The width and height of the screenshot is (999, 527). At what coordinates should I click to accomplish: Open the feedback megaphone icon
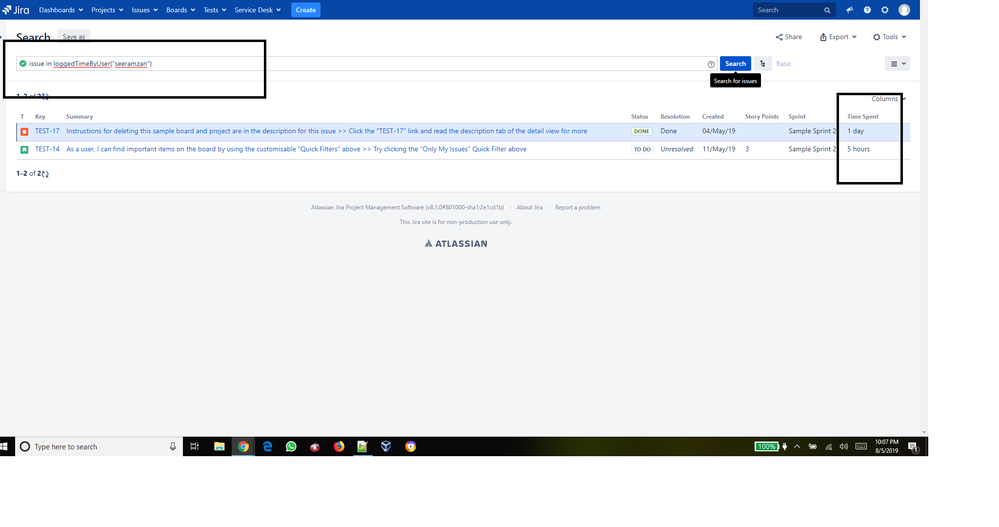[849, 10]
